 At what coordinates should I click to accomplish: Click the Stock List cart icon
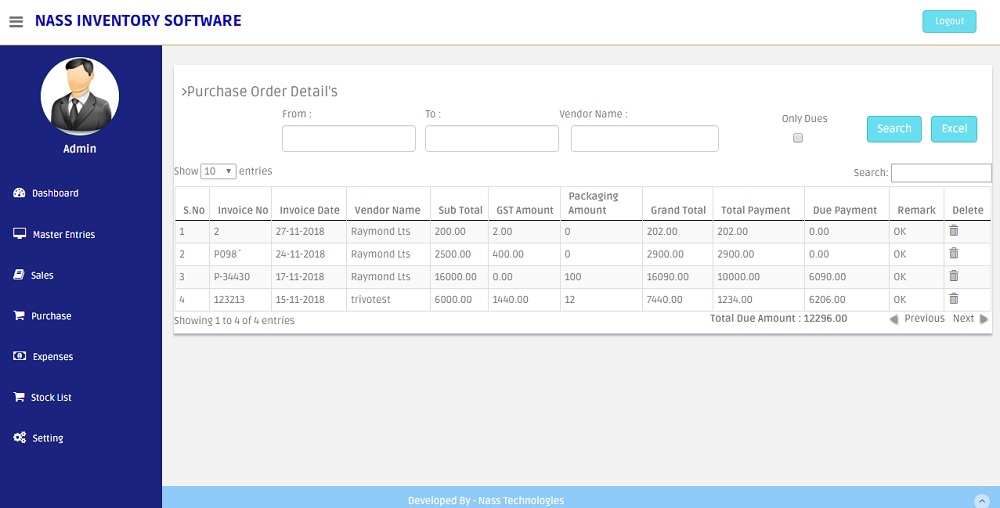(x=18, y=396)
